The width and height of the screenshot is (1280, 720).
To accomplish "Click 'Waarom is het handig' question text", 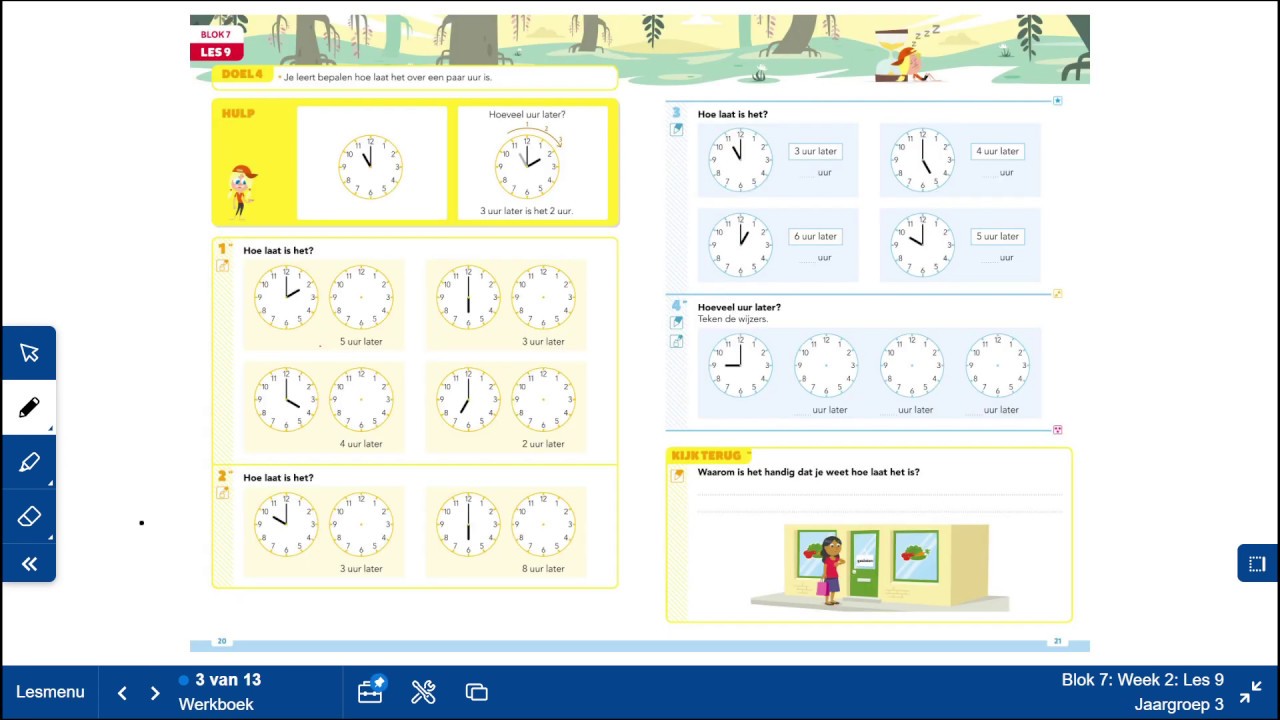I will pos(808,472).
